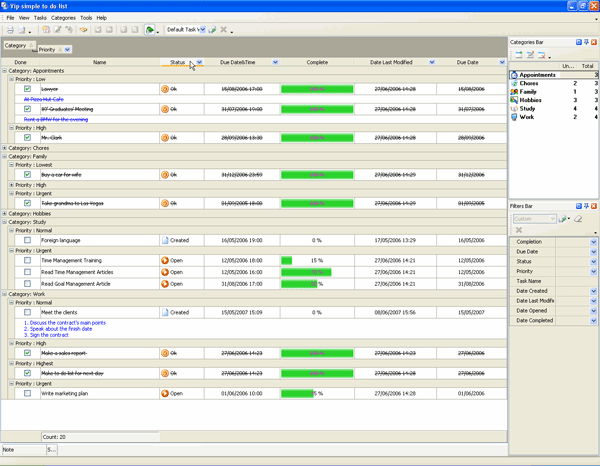The image size is (600, 466).
Task: Open the Tasks menu
Action: coord(40,18)
